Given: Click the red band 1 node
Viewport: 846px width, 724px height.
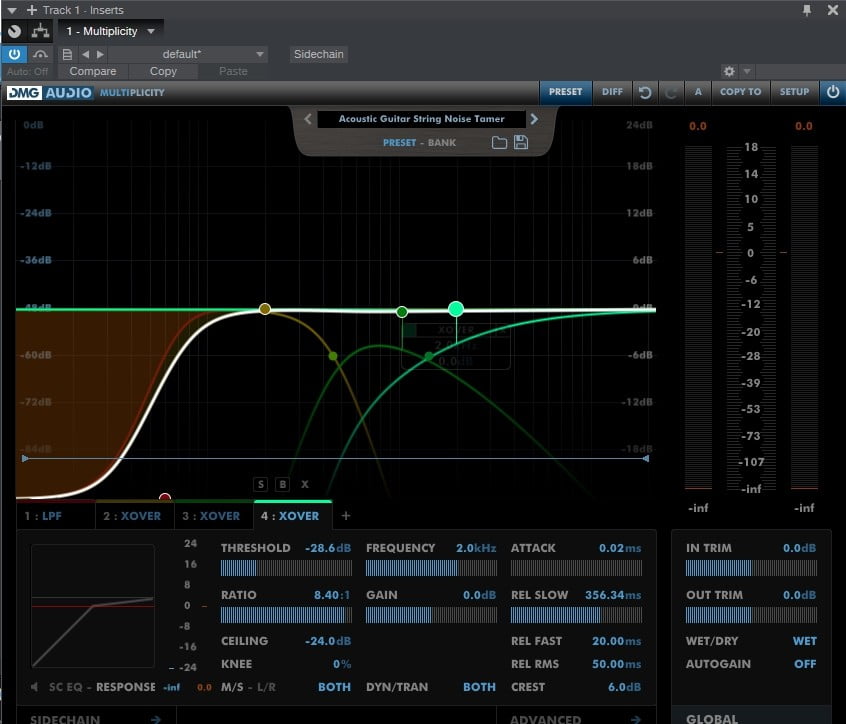Looking at the screenshot, I should coord(165,497).
